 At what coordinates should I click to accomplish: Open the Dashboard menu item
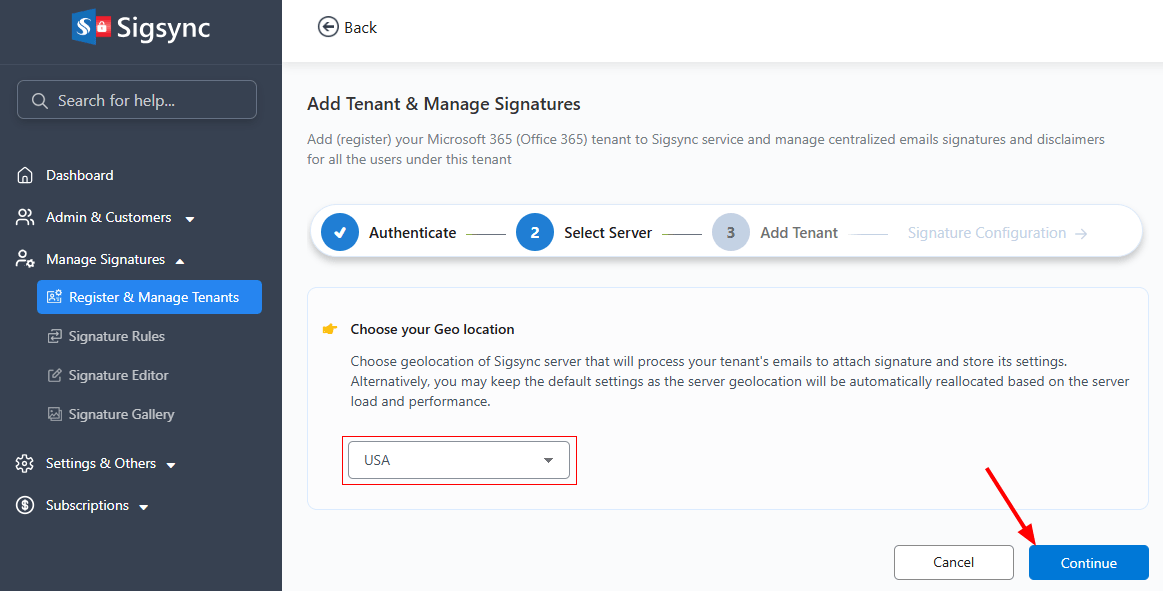(x=80, y=175)
